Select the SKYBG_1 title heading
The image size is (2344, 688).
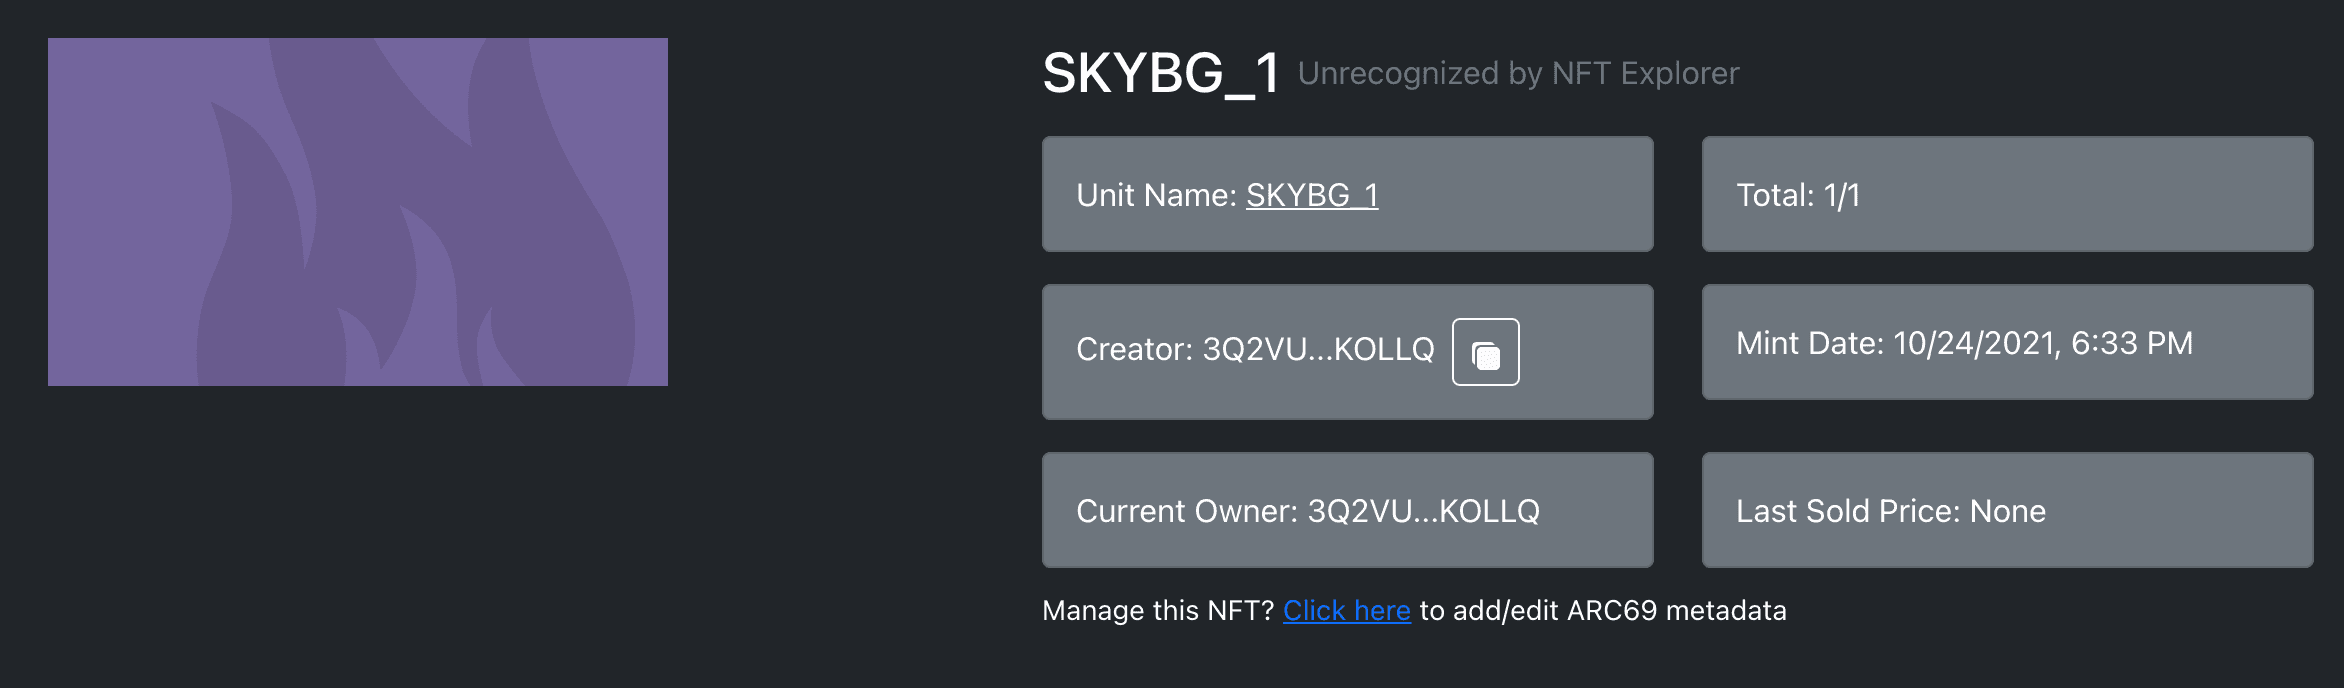click(x=1161, y=73)
